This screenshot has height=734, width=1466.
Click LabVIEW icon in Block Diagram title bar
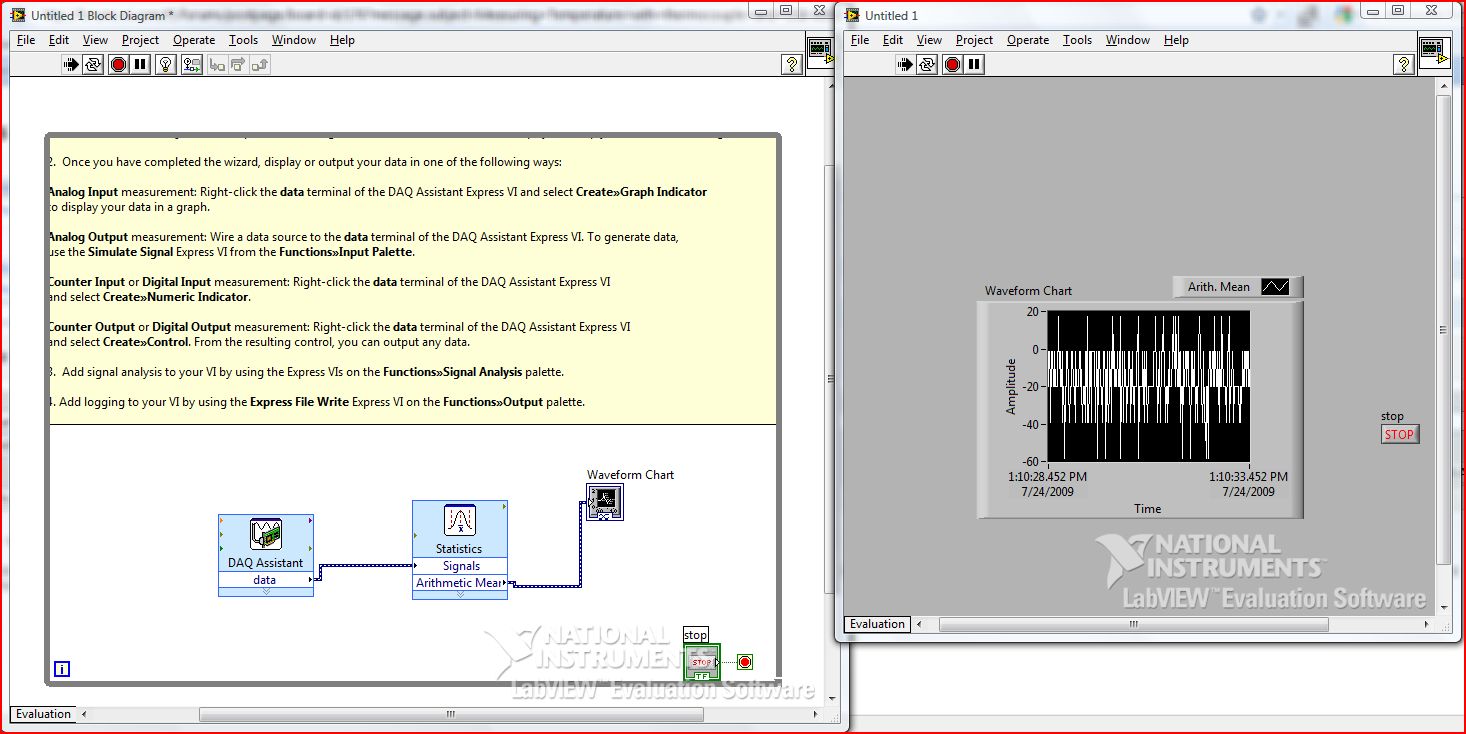click(17, 15)
